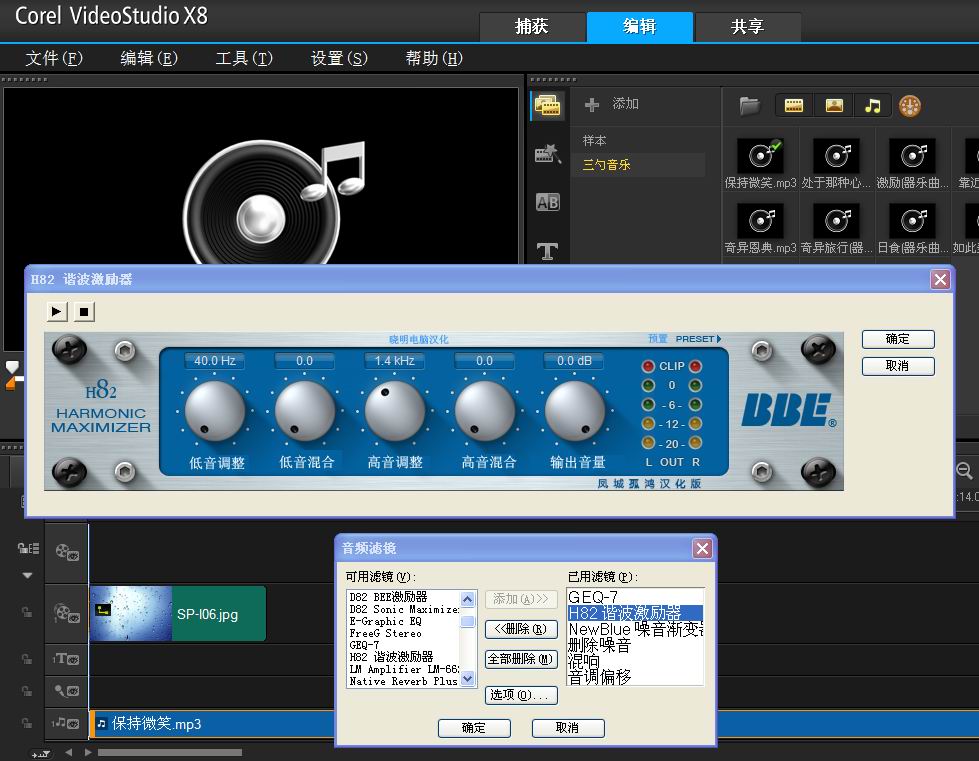The image size is (979, 761).
Task: Click the voice track header icon
Action: click(66, 690)
